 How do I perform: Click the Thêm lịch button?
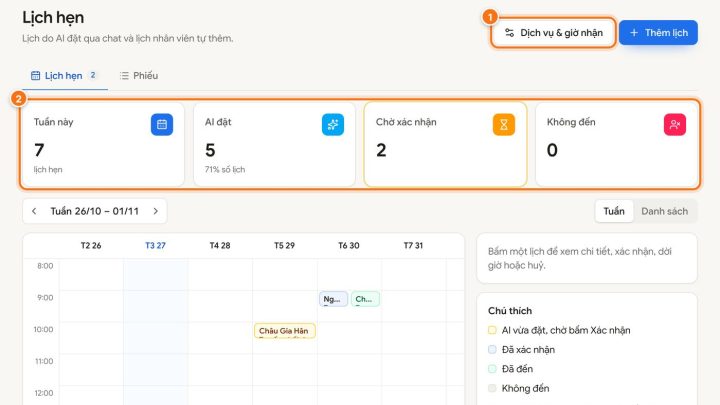[658, 33]
